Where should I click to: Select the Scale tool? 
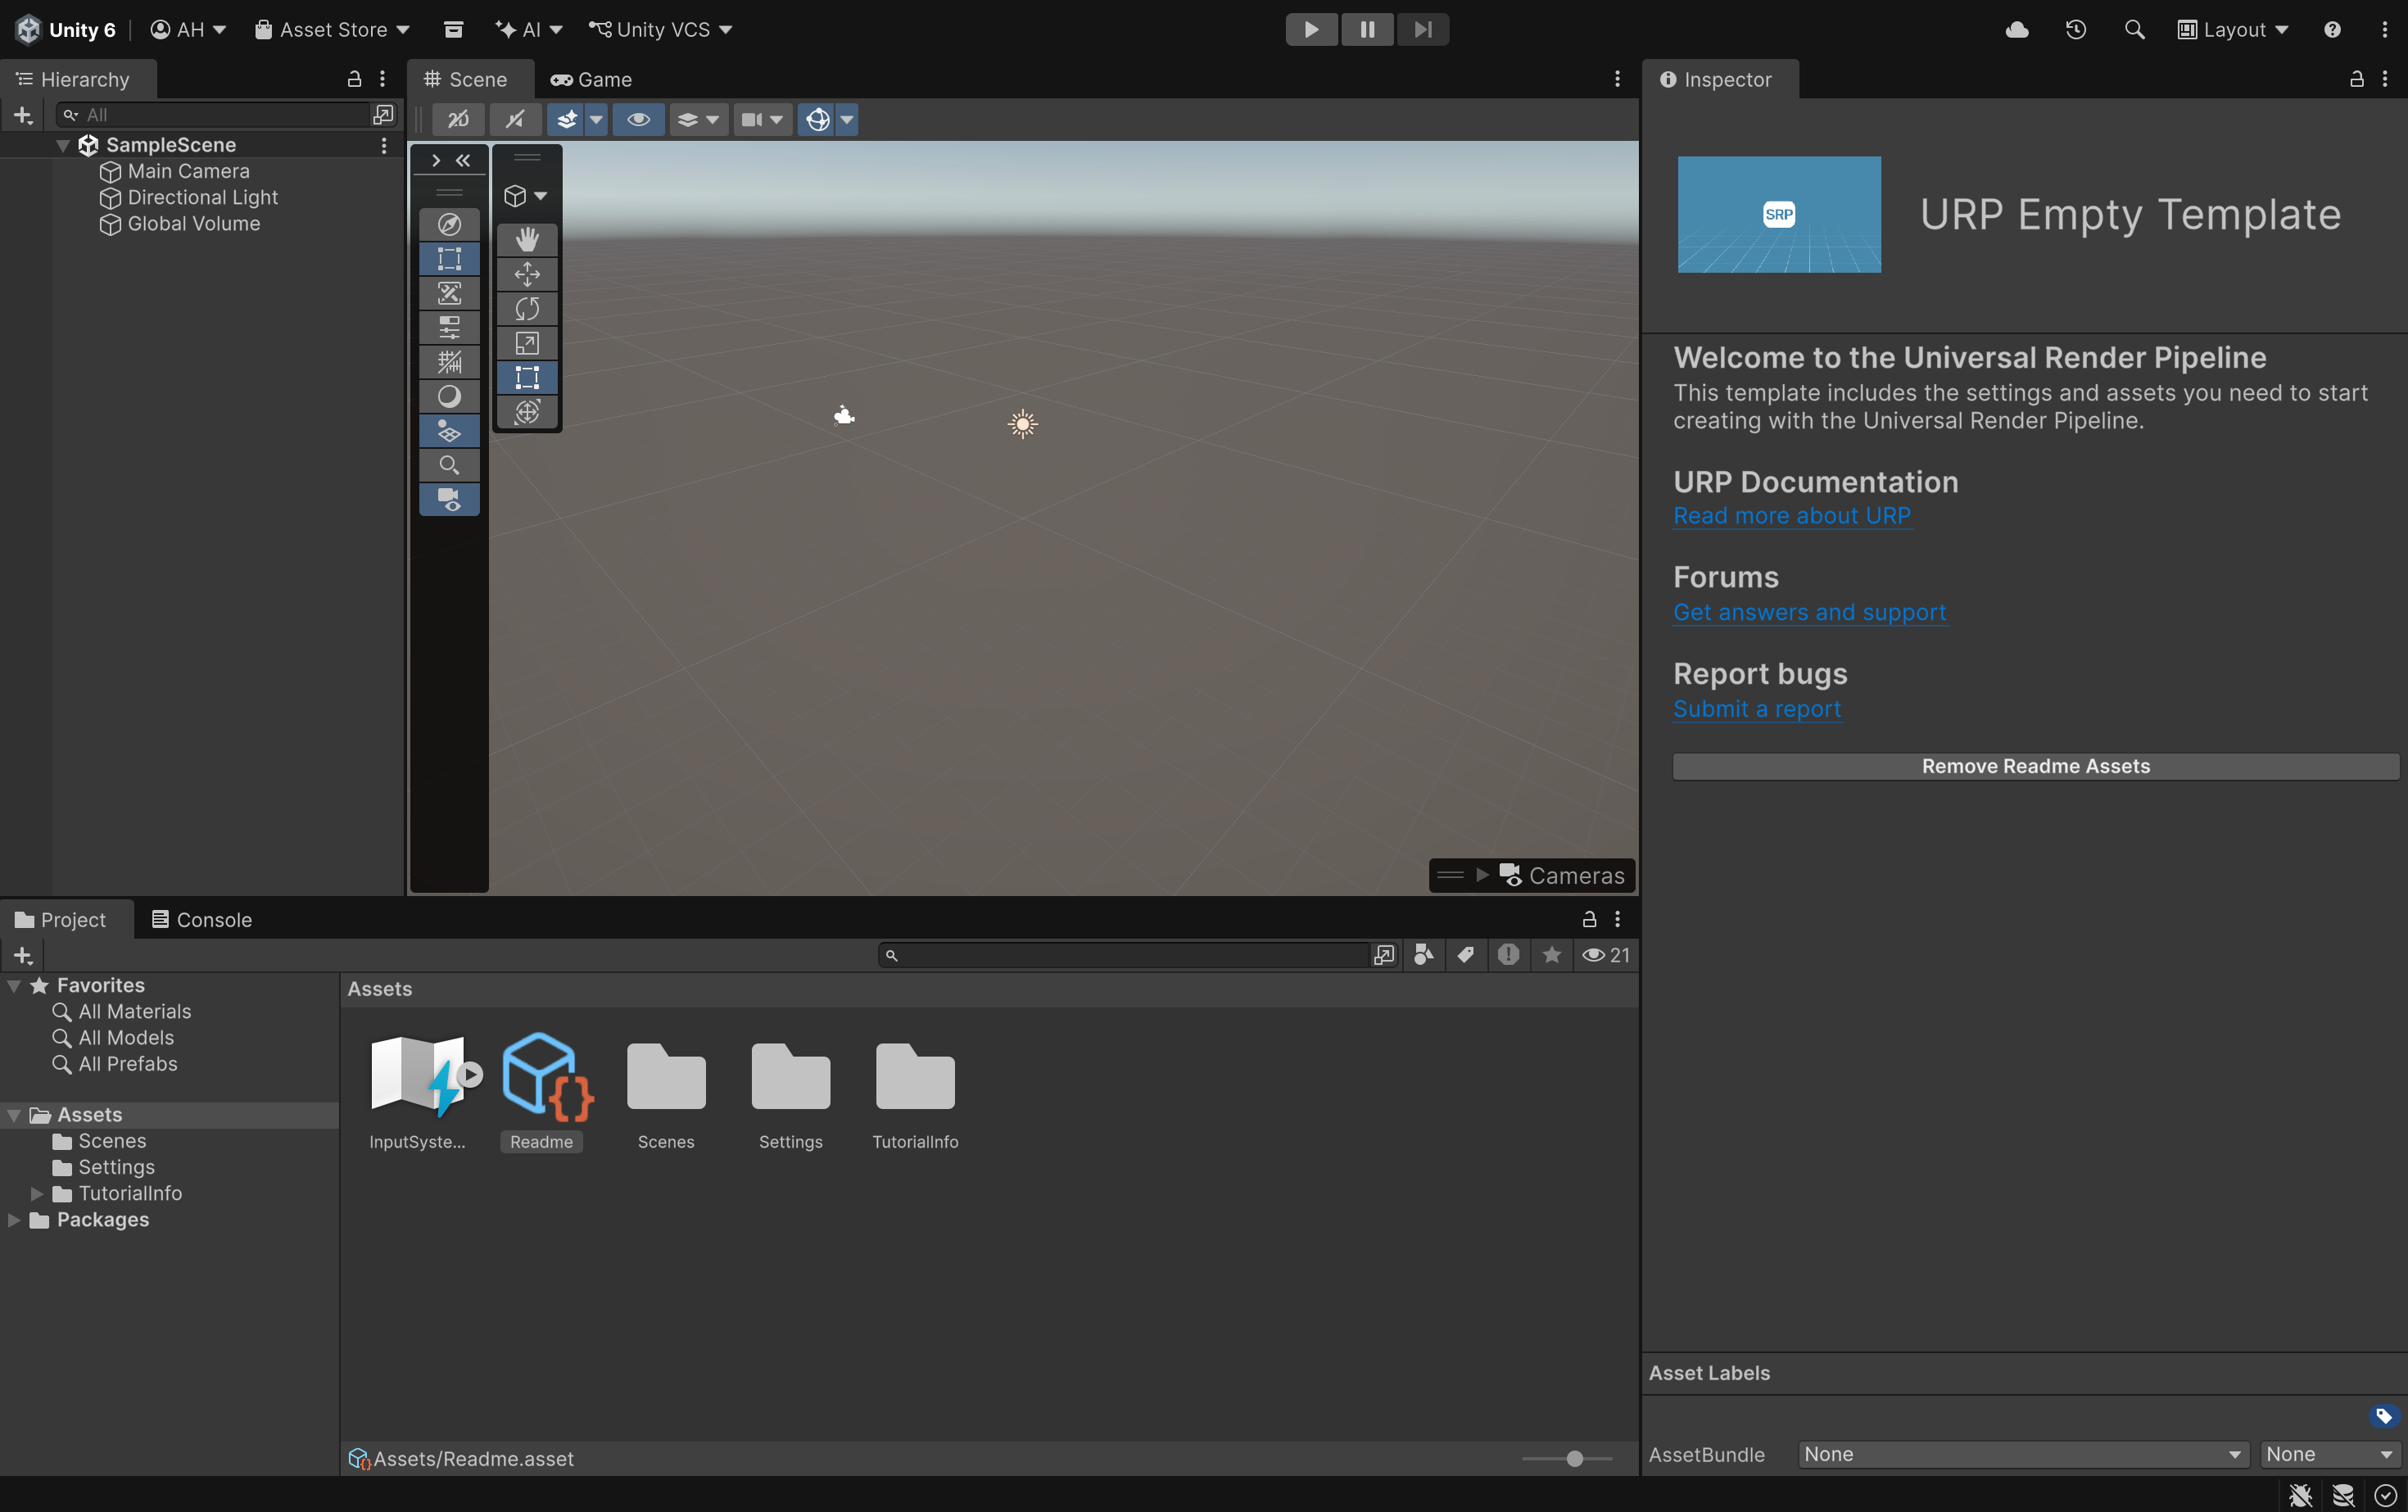[x=527, y=343]
